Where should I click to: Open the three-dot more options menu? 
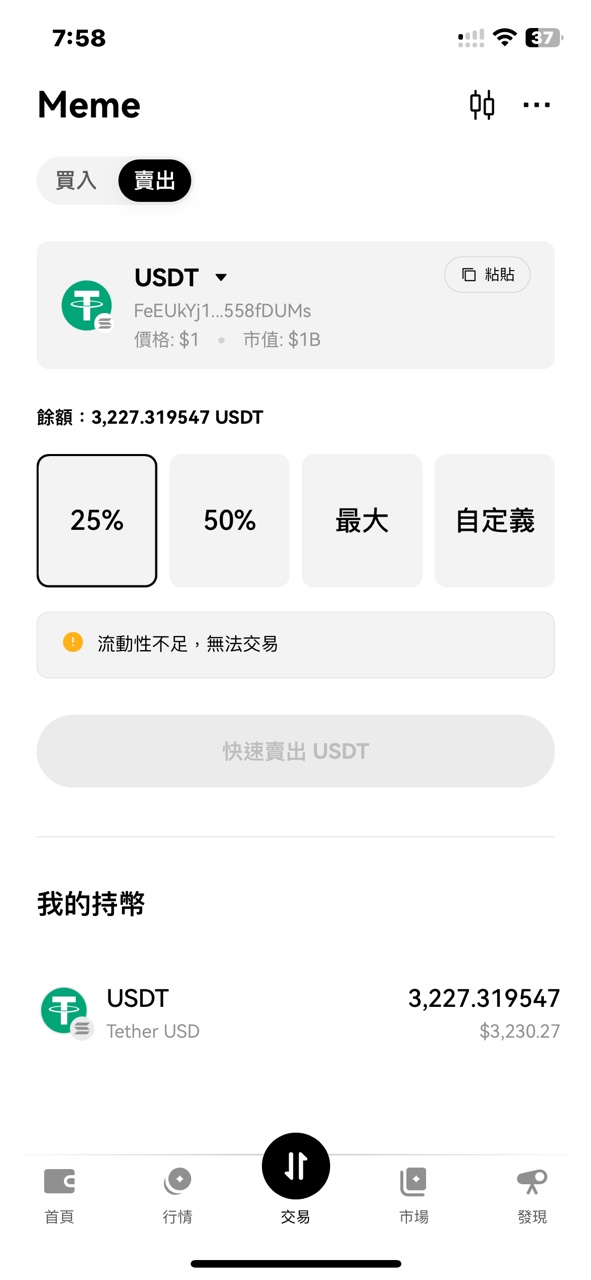point(537,105)
